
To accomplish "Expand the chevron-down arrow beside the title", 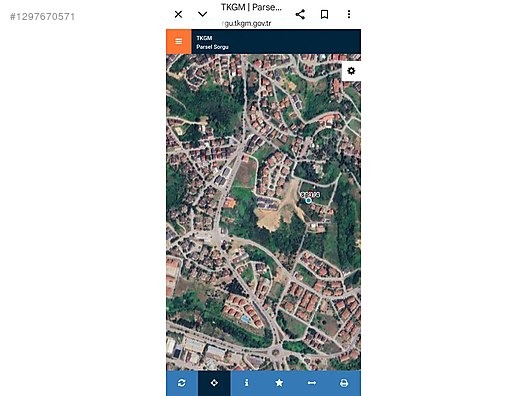I will coord(202,14).
